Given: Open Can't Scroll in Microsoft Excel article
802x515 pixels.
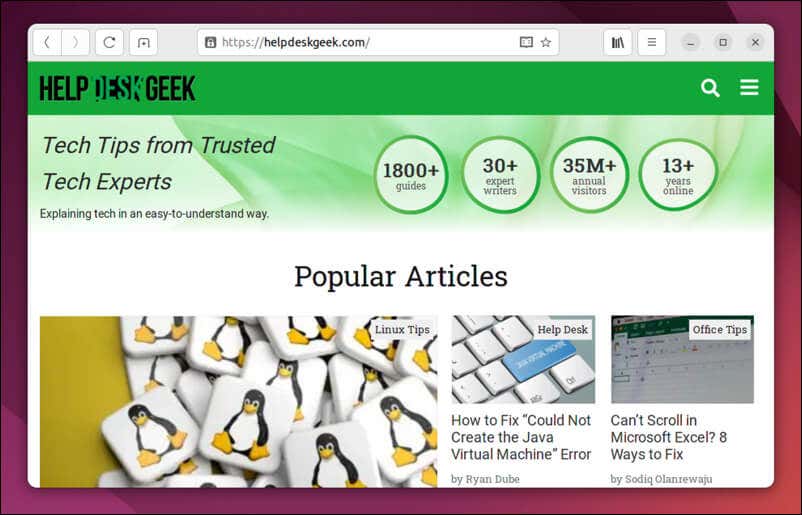Looking at the screenshot, I should click(x=669, y=437).
